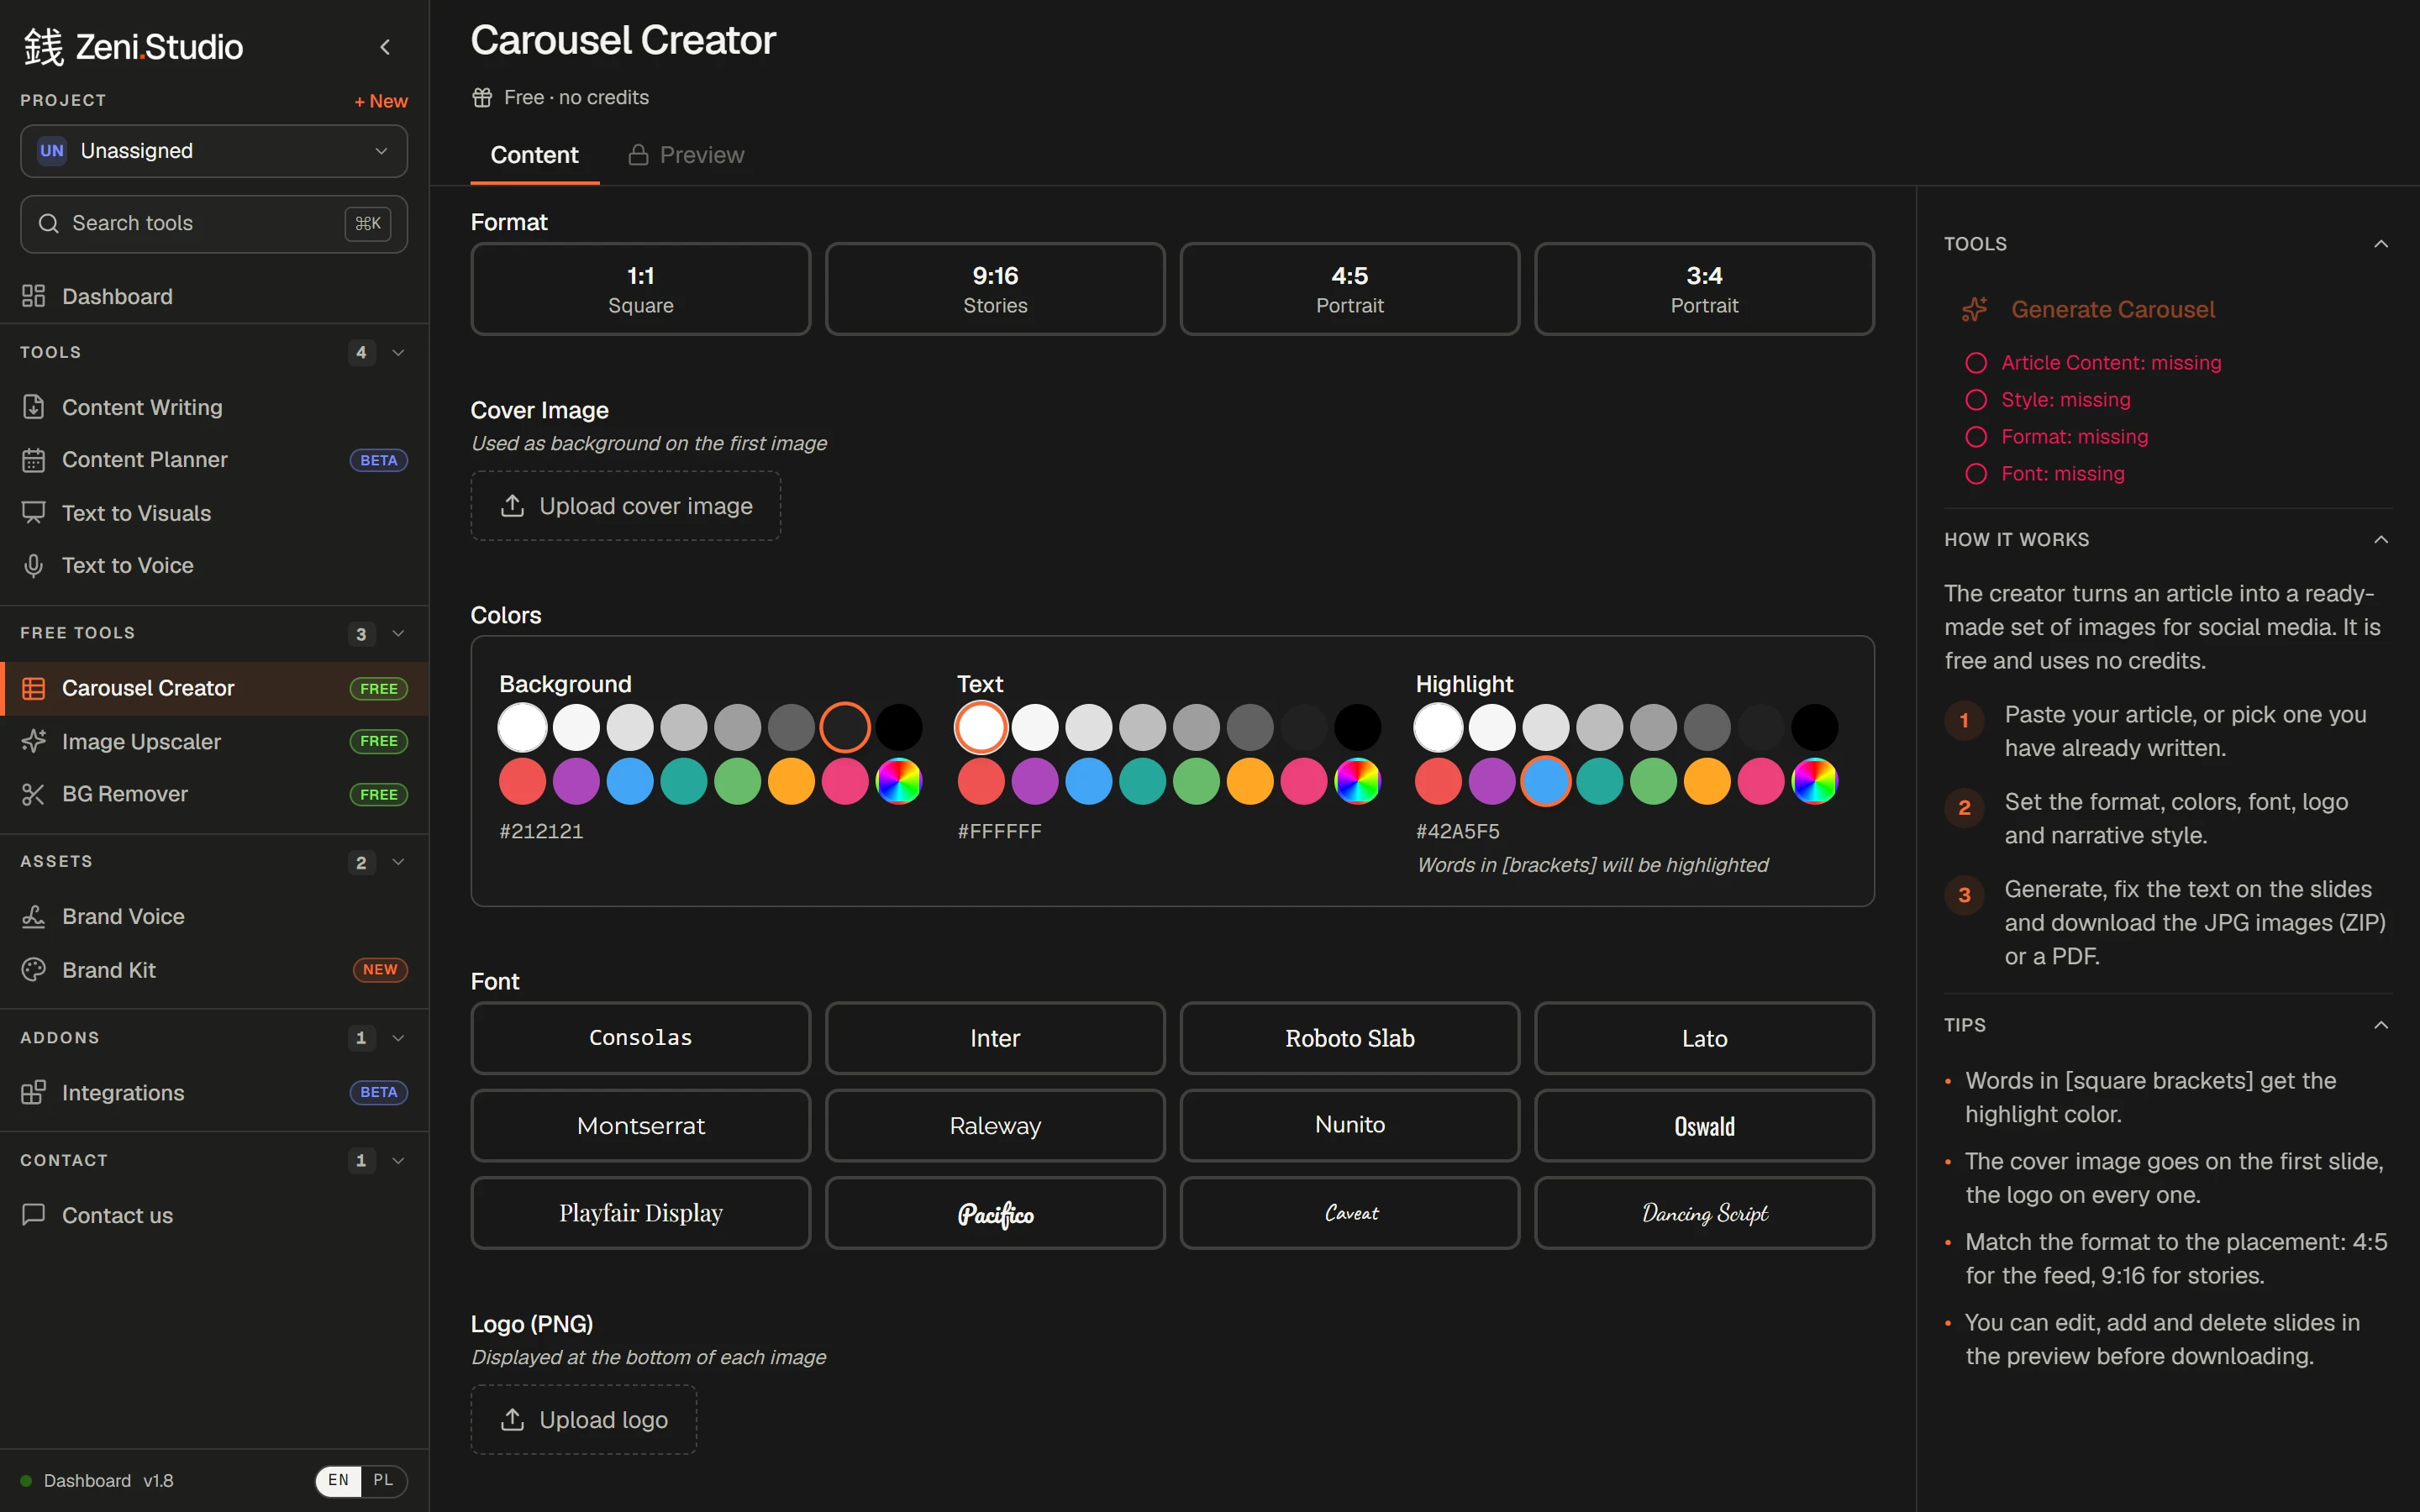
Task: Click the Content Planner calendar icon
Action: (34, 460)
